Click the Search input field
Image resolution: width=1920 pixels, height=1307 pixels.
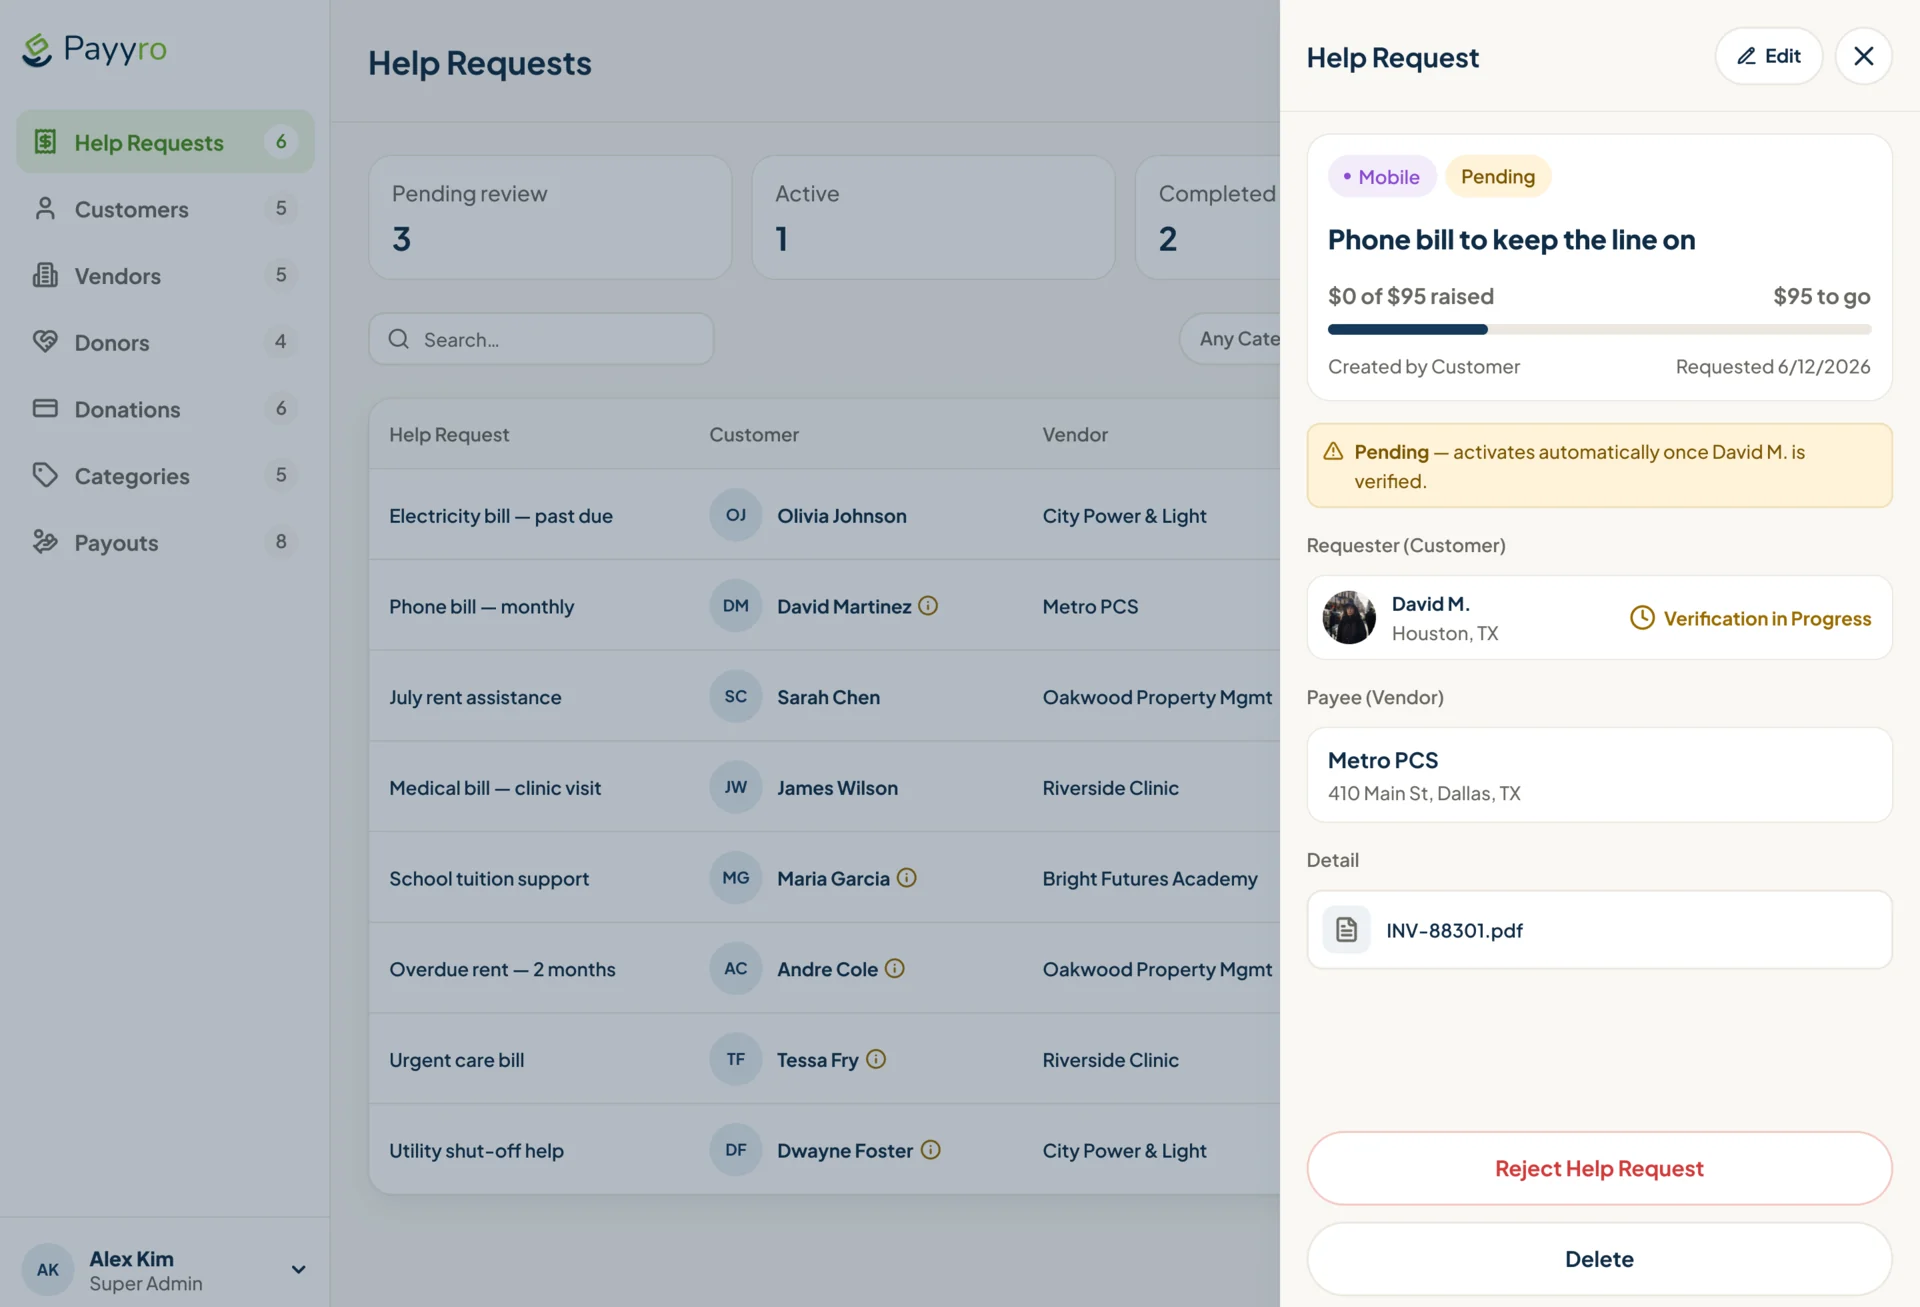pyautogui.click(x=541, y=339)
